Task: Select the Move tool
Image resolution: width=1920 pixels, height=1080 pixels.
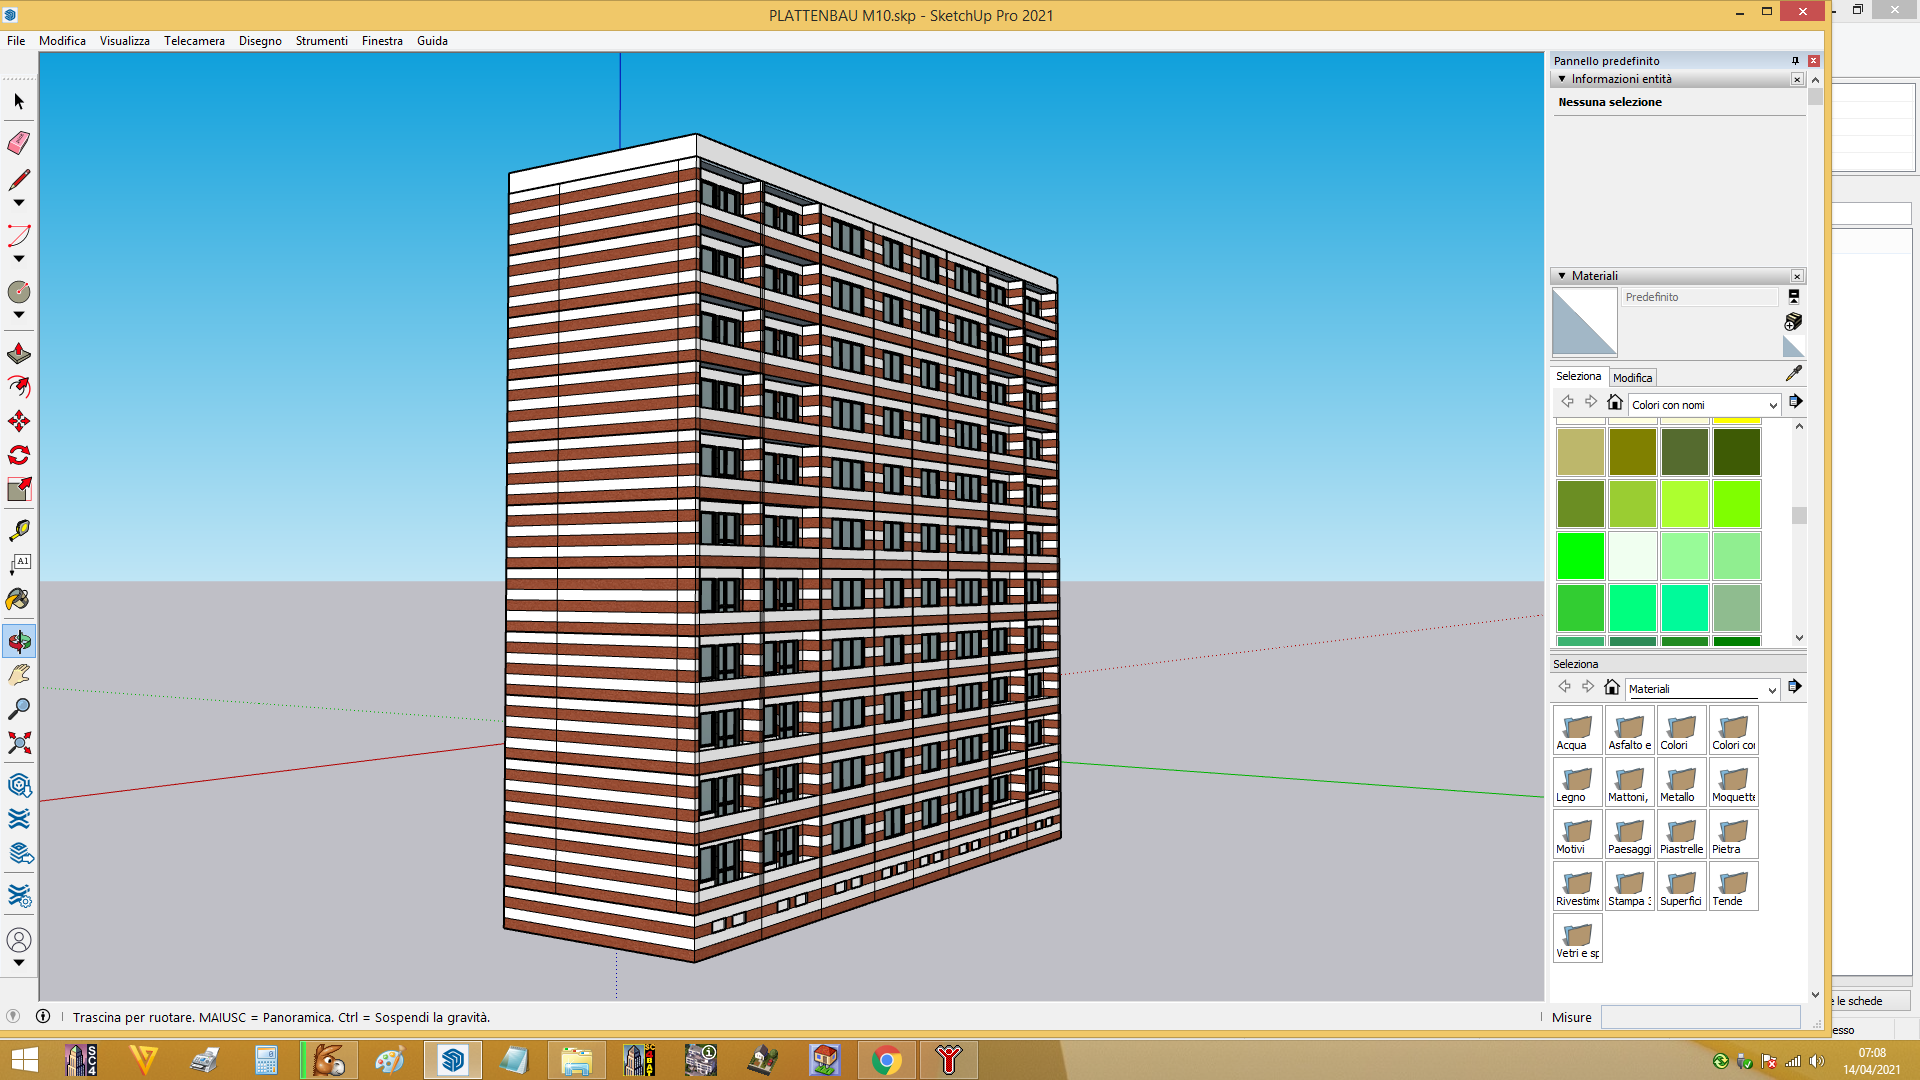Action: point(19,421)
